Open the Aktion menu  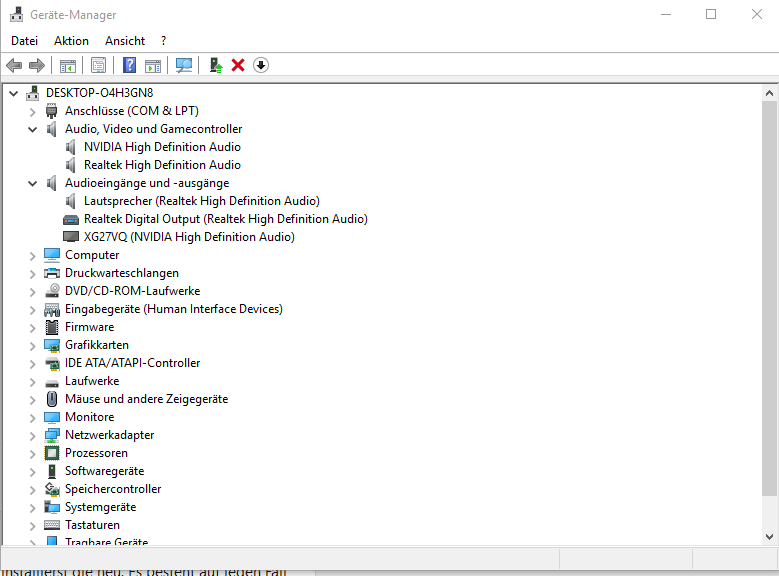tap(72, 41)
